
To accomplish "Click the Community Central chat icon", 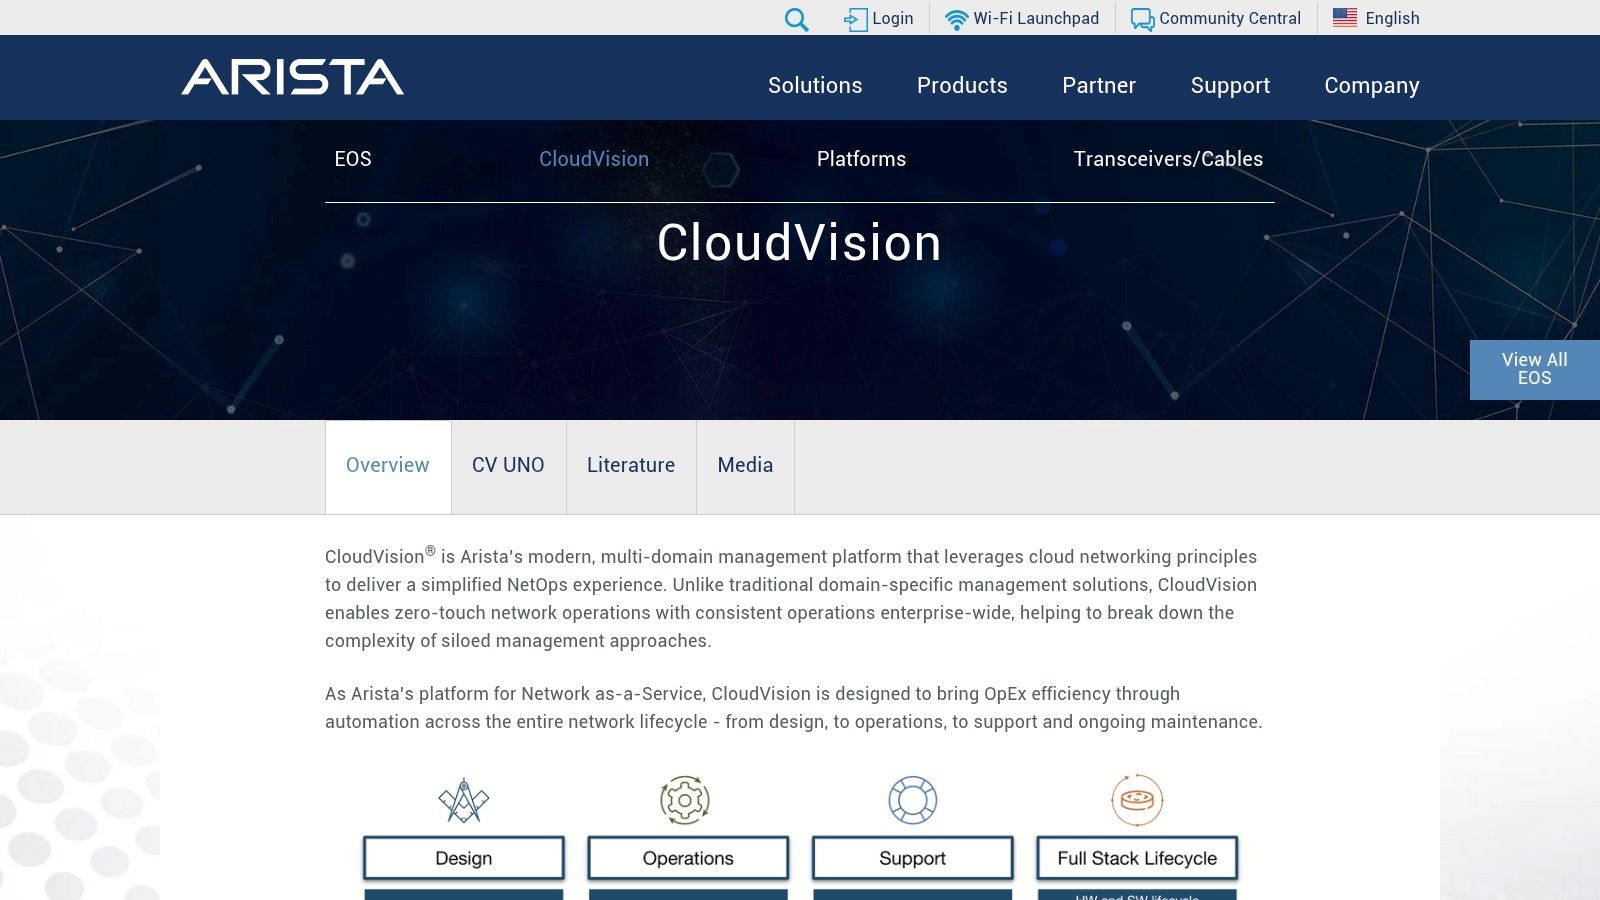I will pyautogui.click(x=1142, y=19).
